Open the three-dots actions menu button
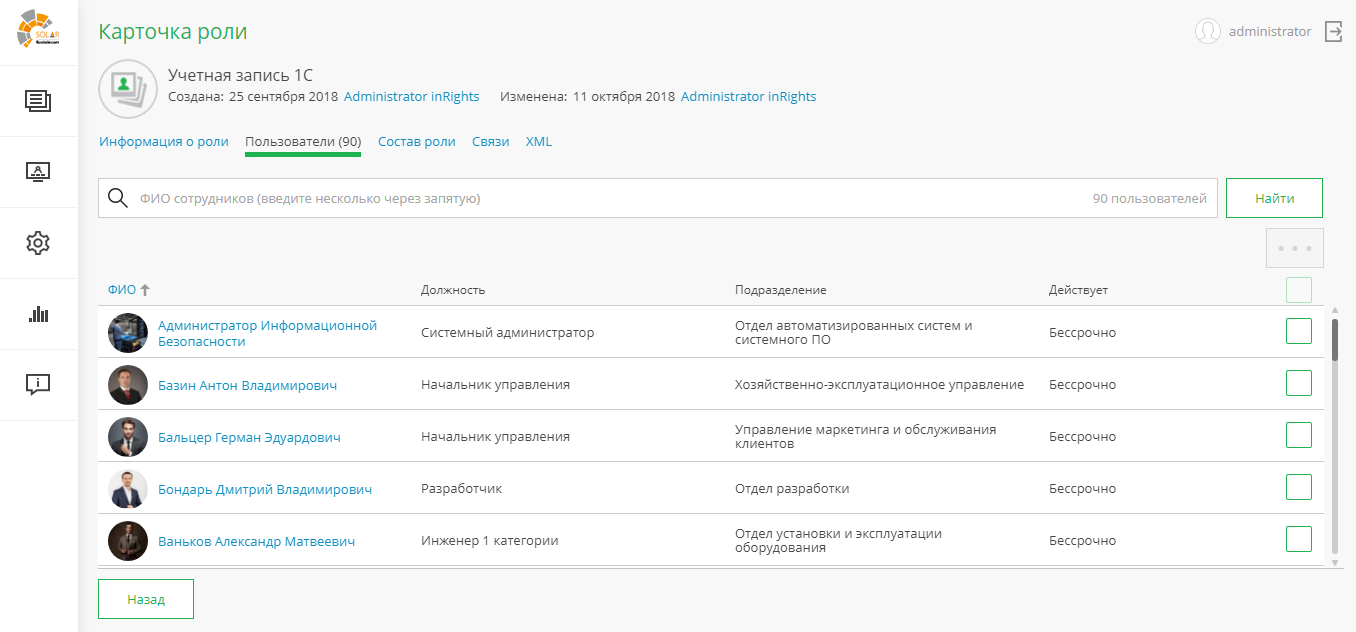This screenshot has height=632, width=1356. [1294, 248]
